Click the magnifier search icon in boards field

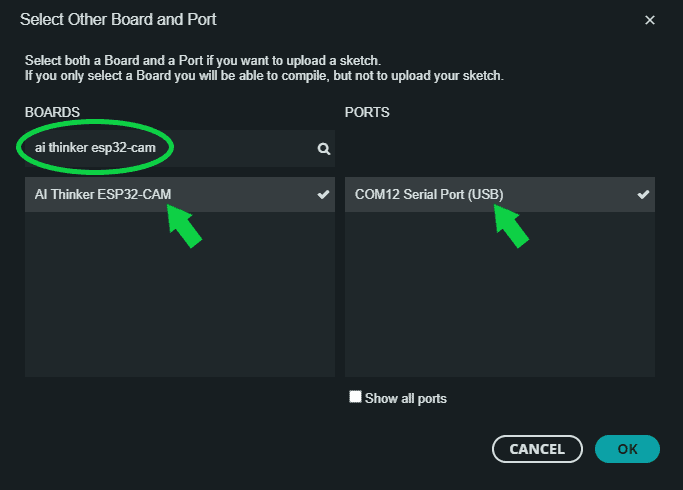point(324,149)
